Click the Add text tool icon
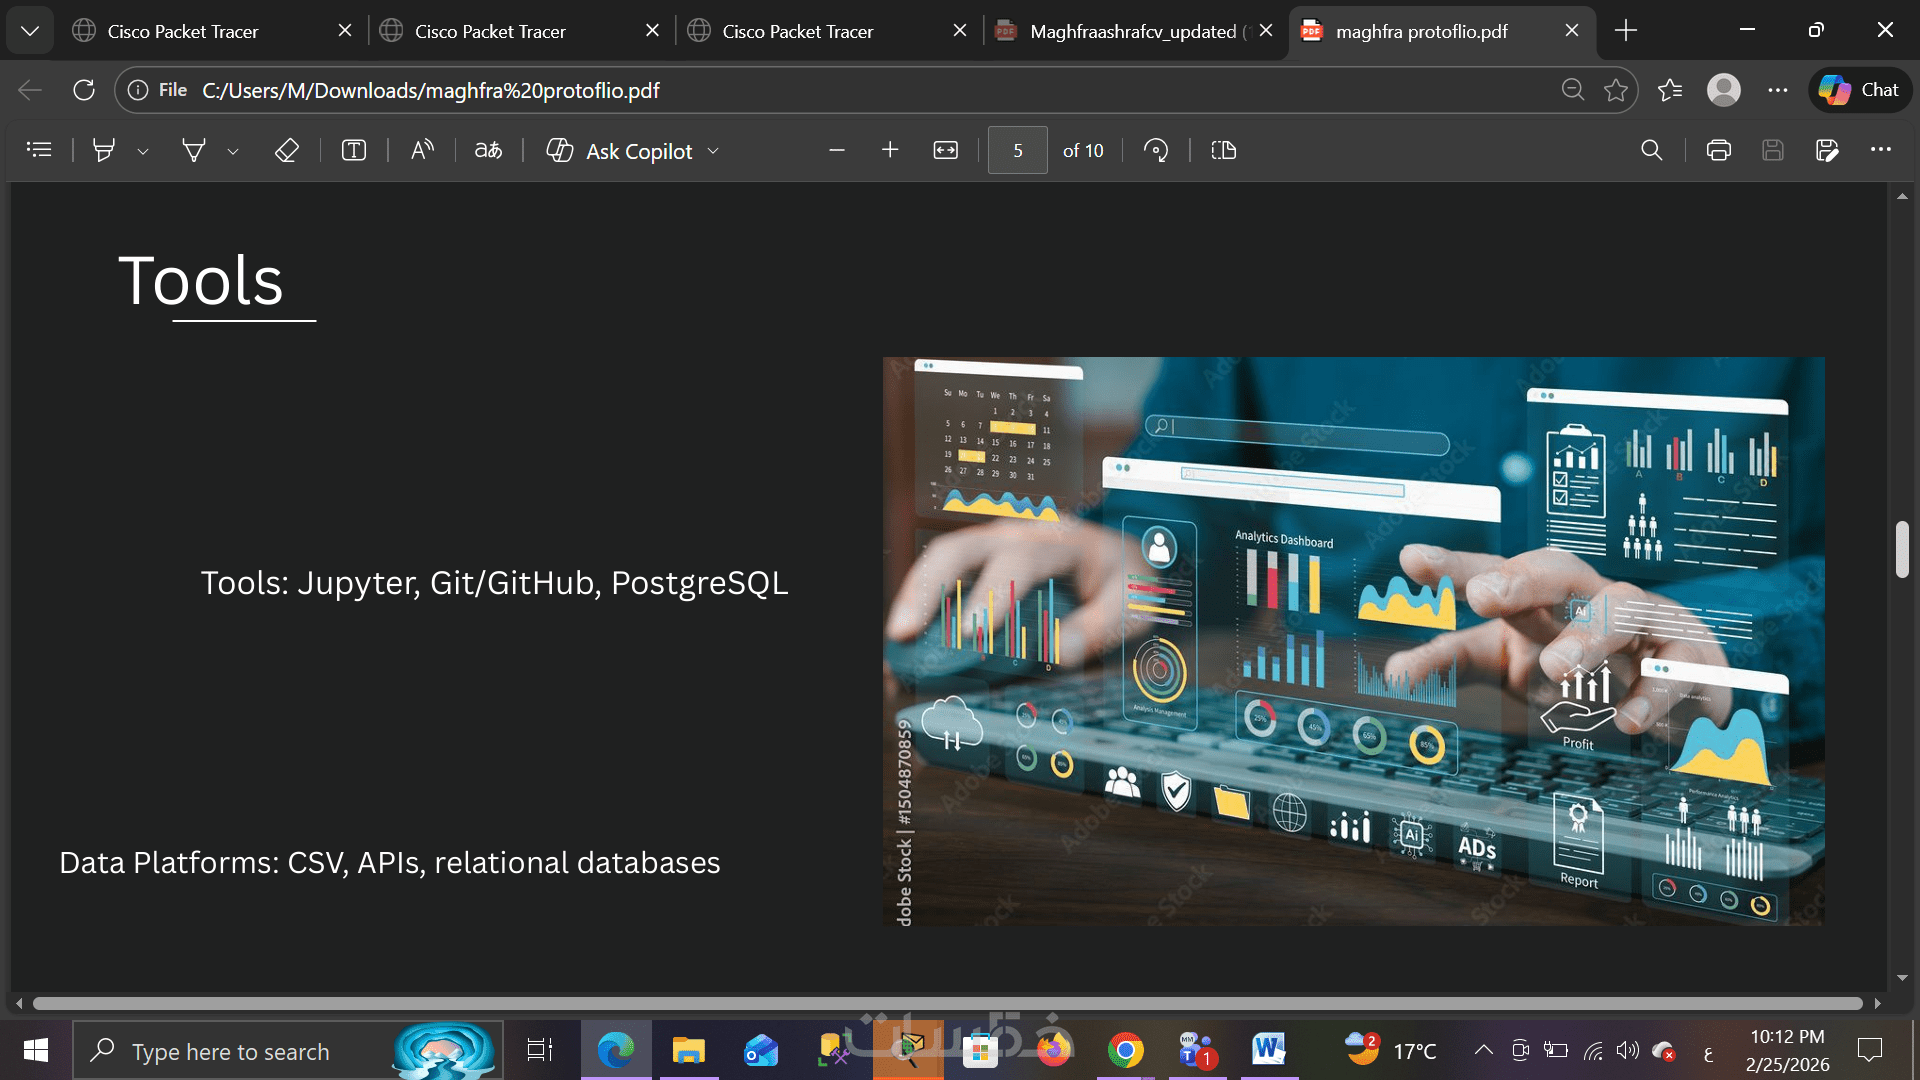The width and height of the screenshot is (1920, 1080). [x=353, y=150]
